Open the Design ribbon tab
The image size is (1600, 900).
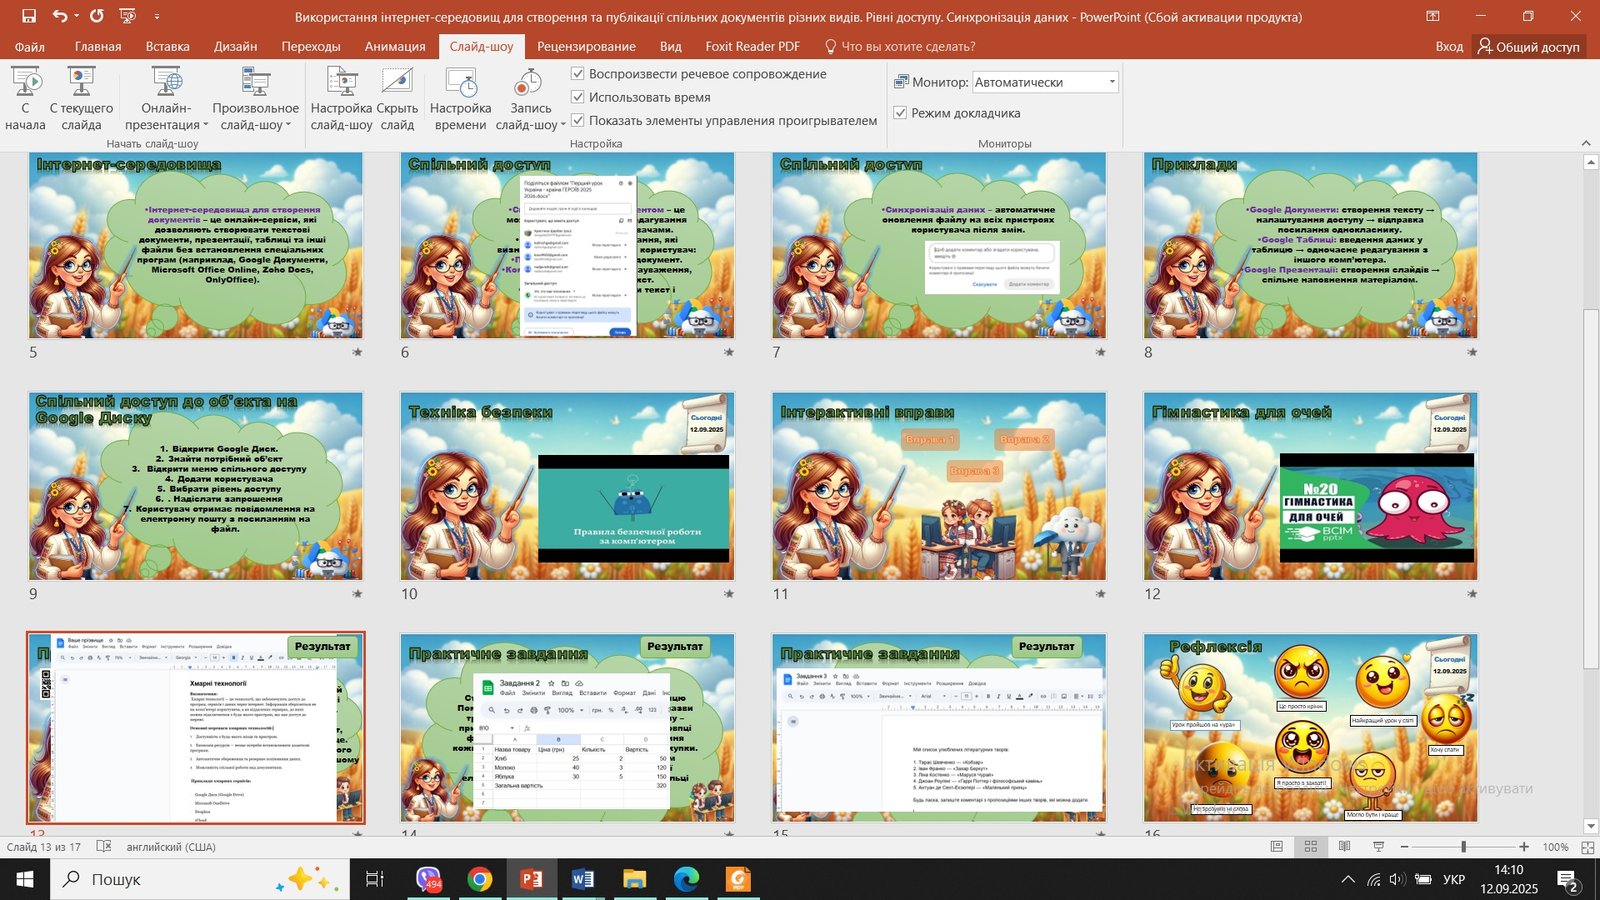click(x=235, y=46)
